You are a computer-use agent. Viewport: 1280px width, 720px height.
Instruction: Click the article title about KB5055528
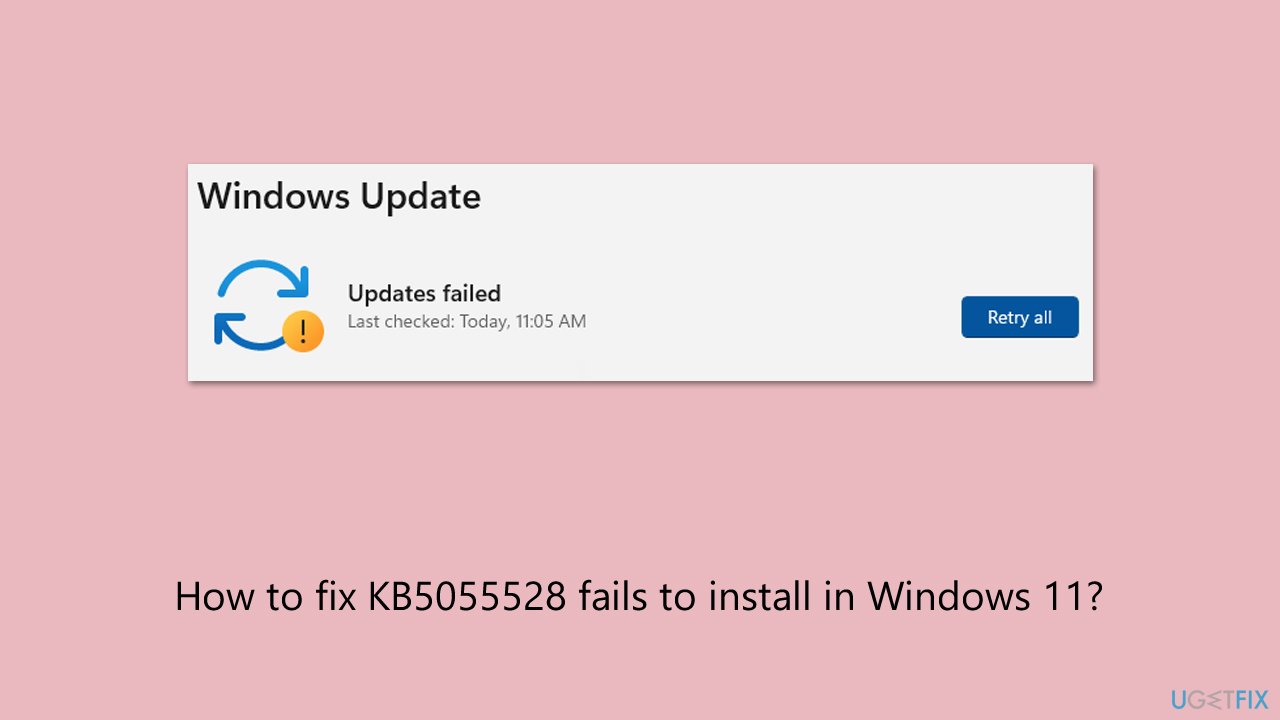tap(640, 596)
